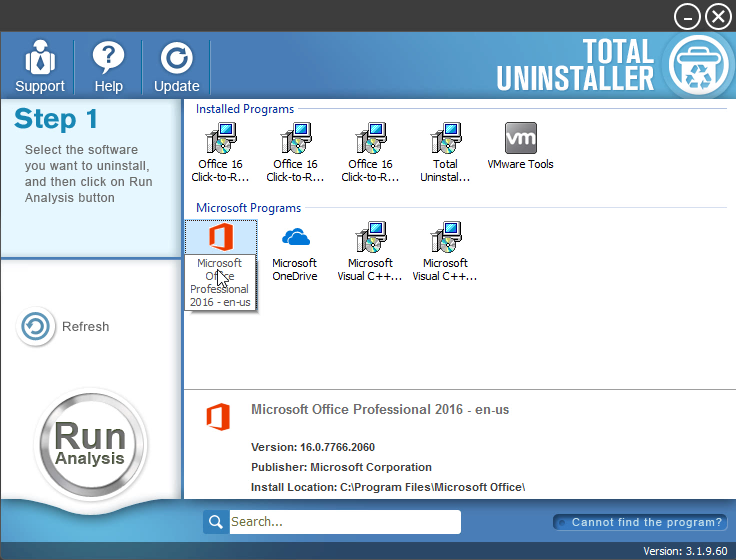Click the Search input field

coord(345,522)
